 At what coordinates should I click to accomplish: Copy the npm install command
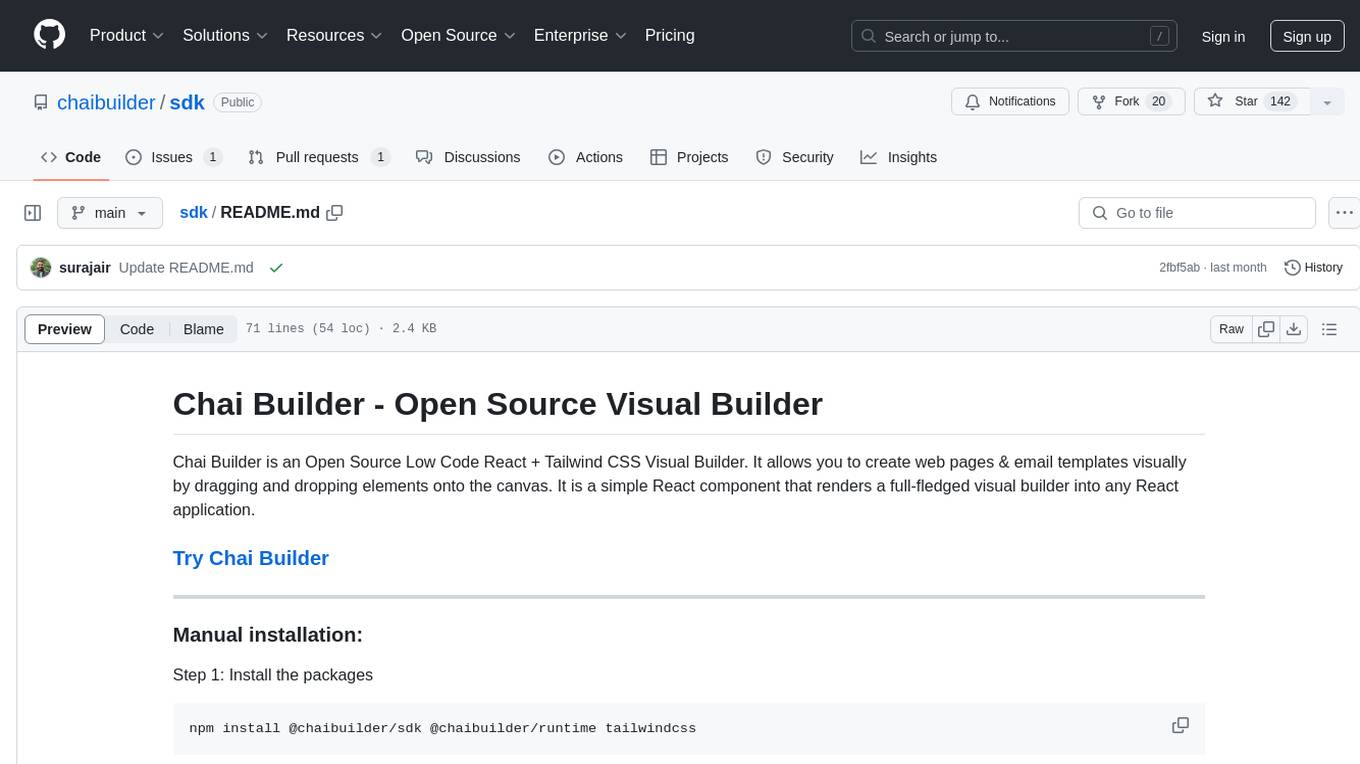tap(1180, 726)
